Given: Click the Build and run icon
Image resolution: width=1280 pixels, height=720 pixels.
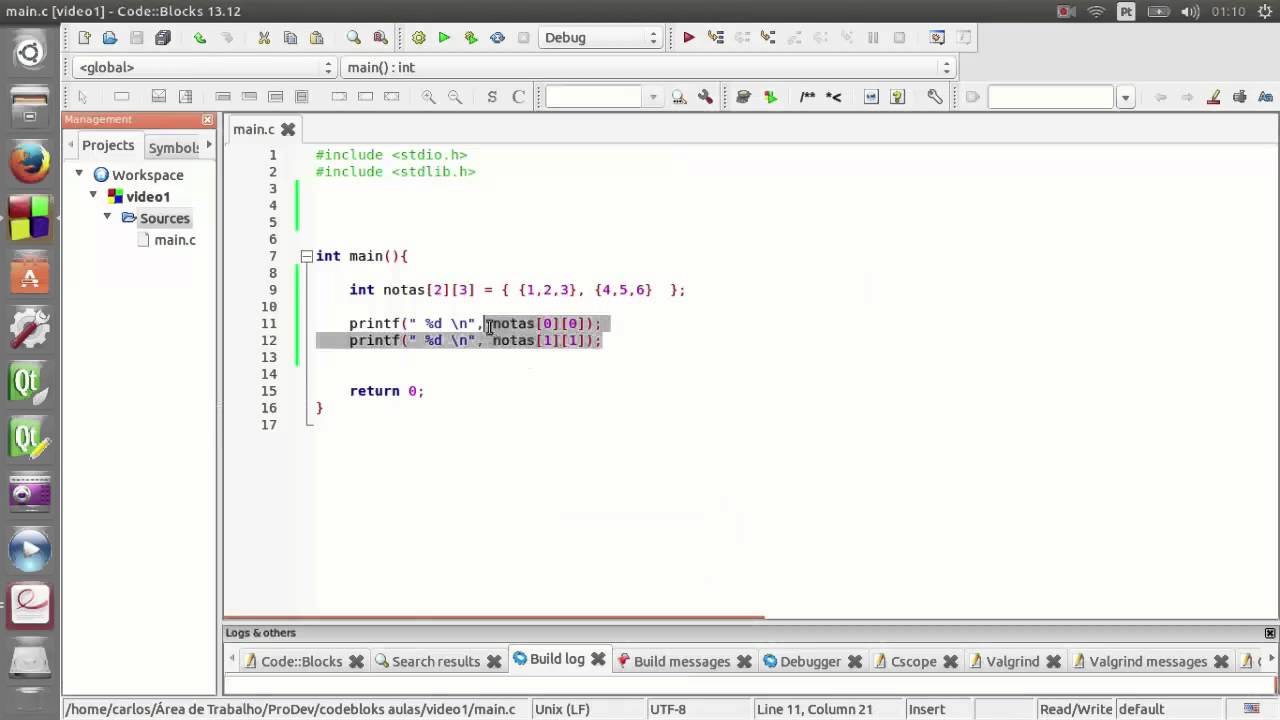Looking at the screenshot, I should [471, 38].
